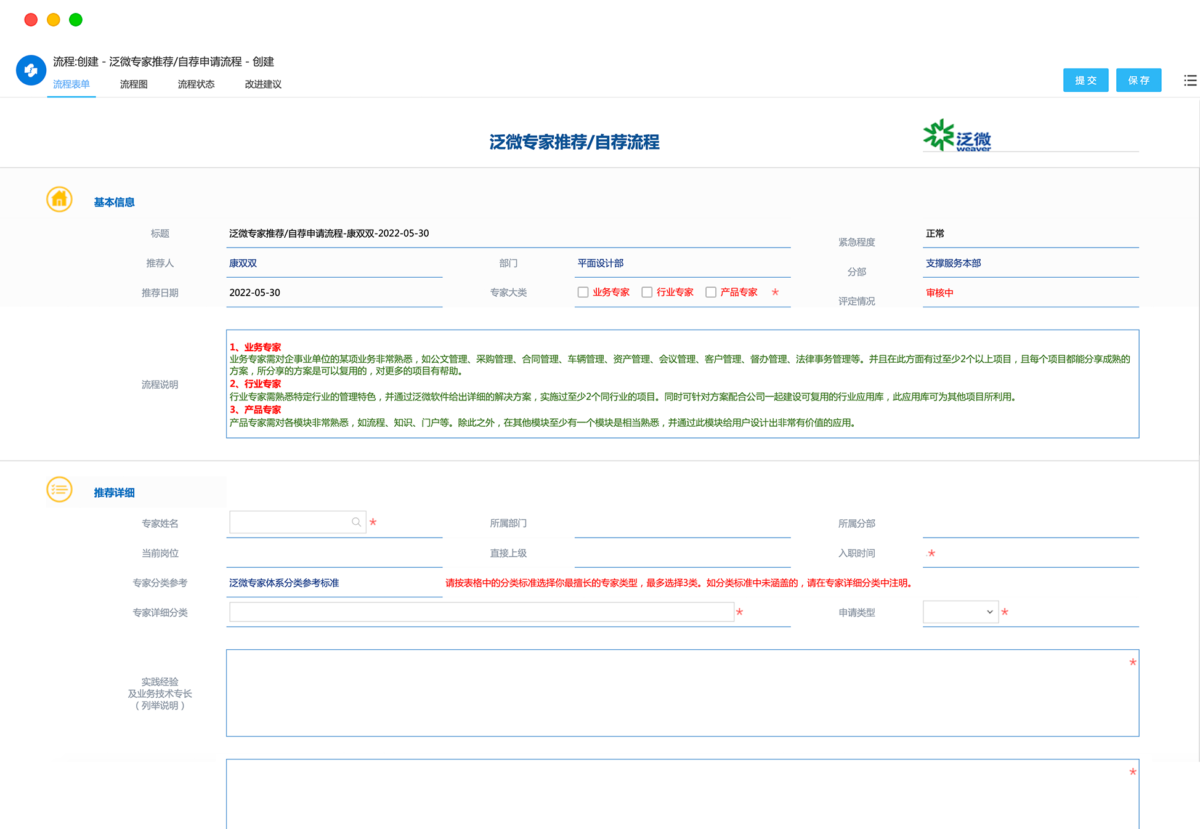
Task: Tick the 产品专家 checkbox
Action: pos(711,293)
